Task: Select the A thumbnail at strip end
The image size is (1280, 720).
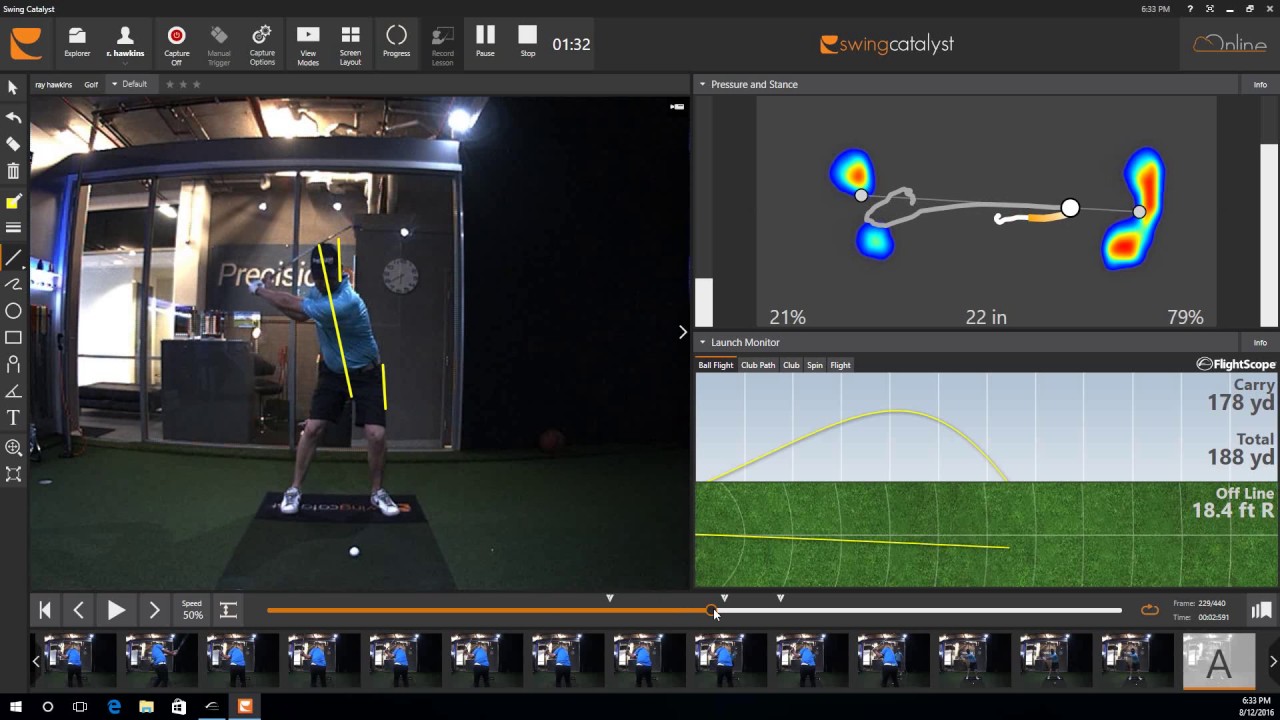Action: [1219, 662]
